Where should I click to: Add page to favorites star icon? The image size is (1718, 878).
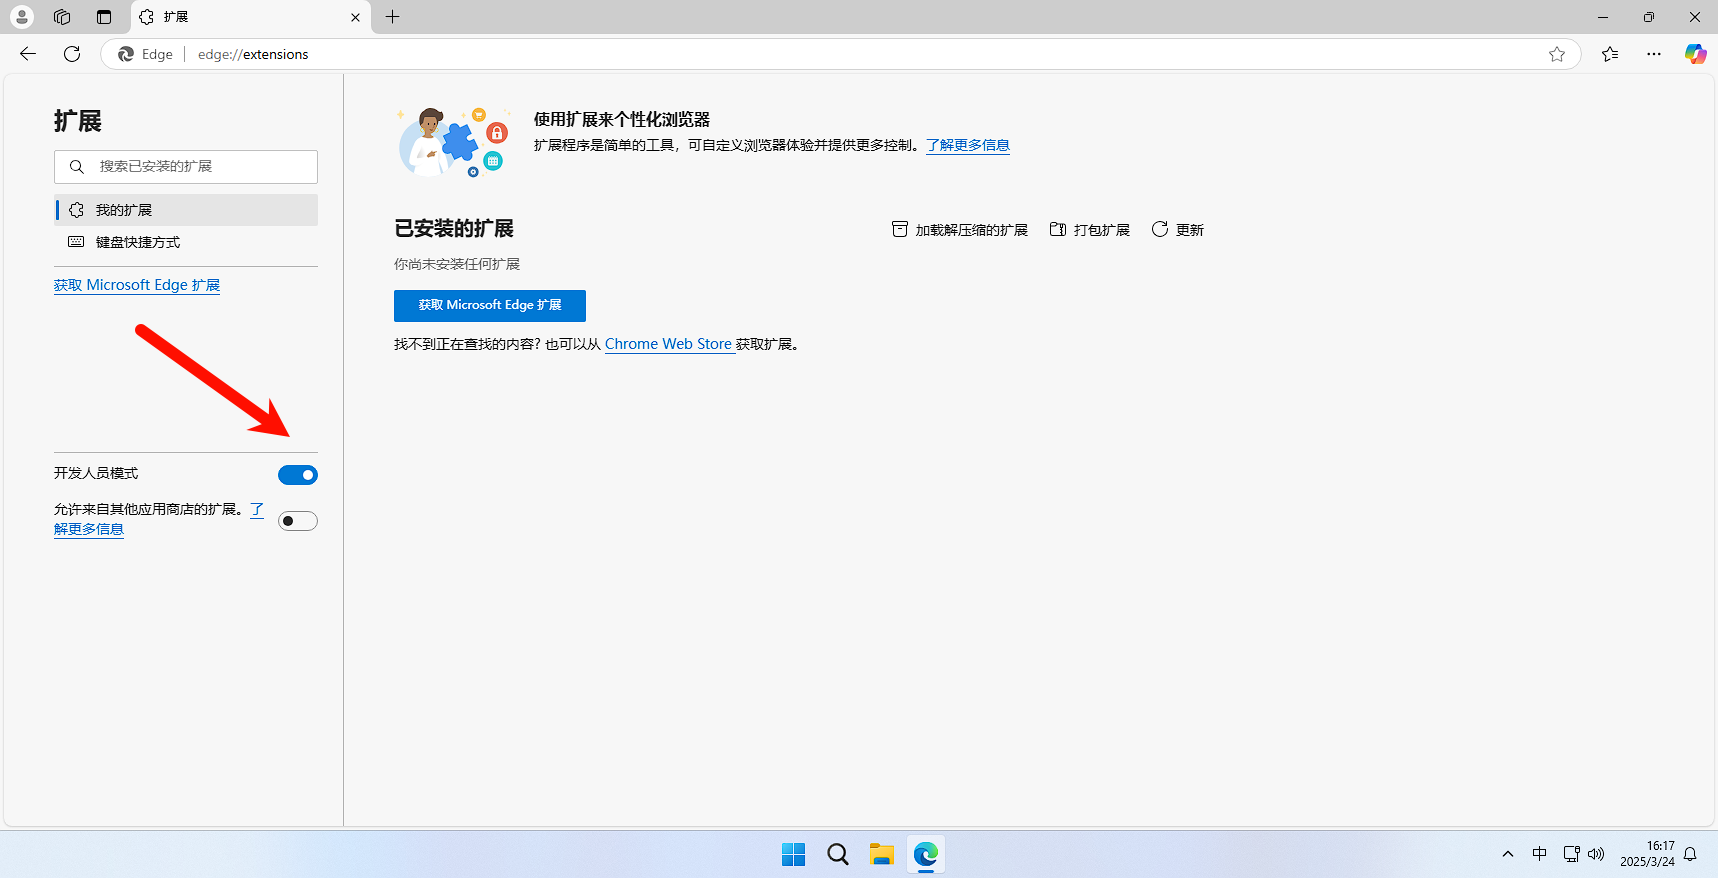click(x=1557, y=54)
